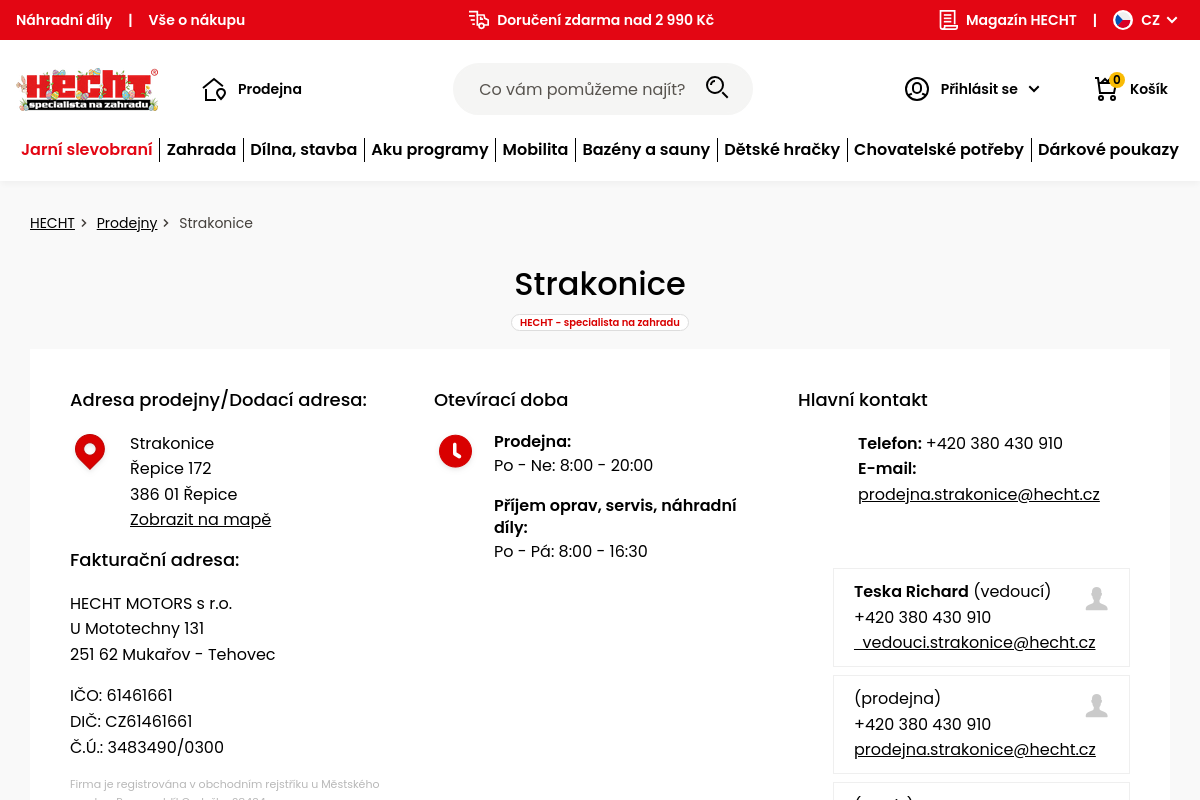
Task: Open the shopping cart icon
Action: point(1106,89)
